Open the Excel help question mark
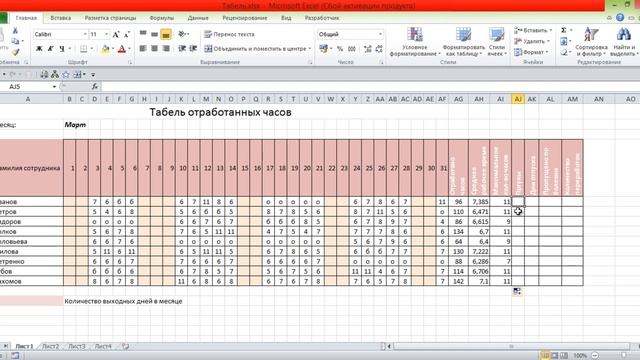The width and height of the screenshot is (640, 360). [620, 18]
